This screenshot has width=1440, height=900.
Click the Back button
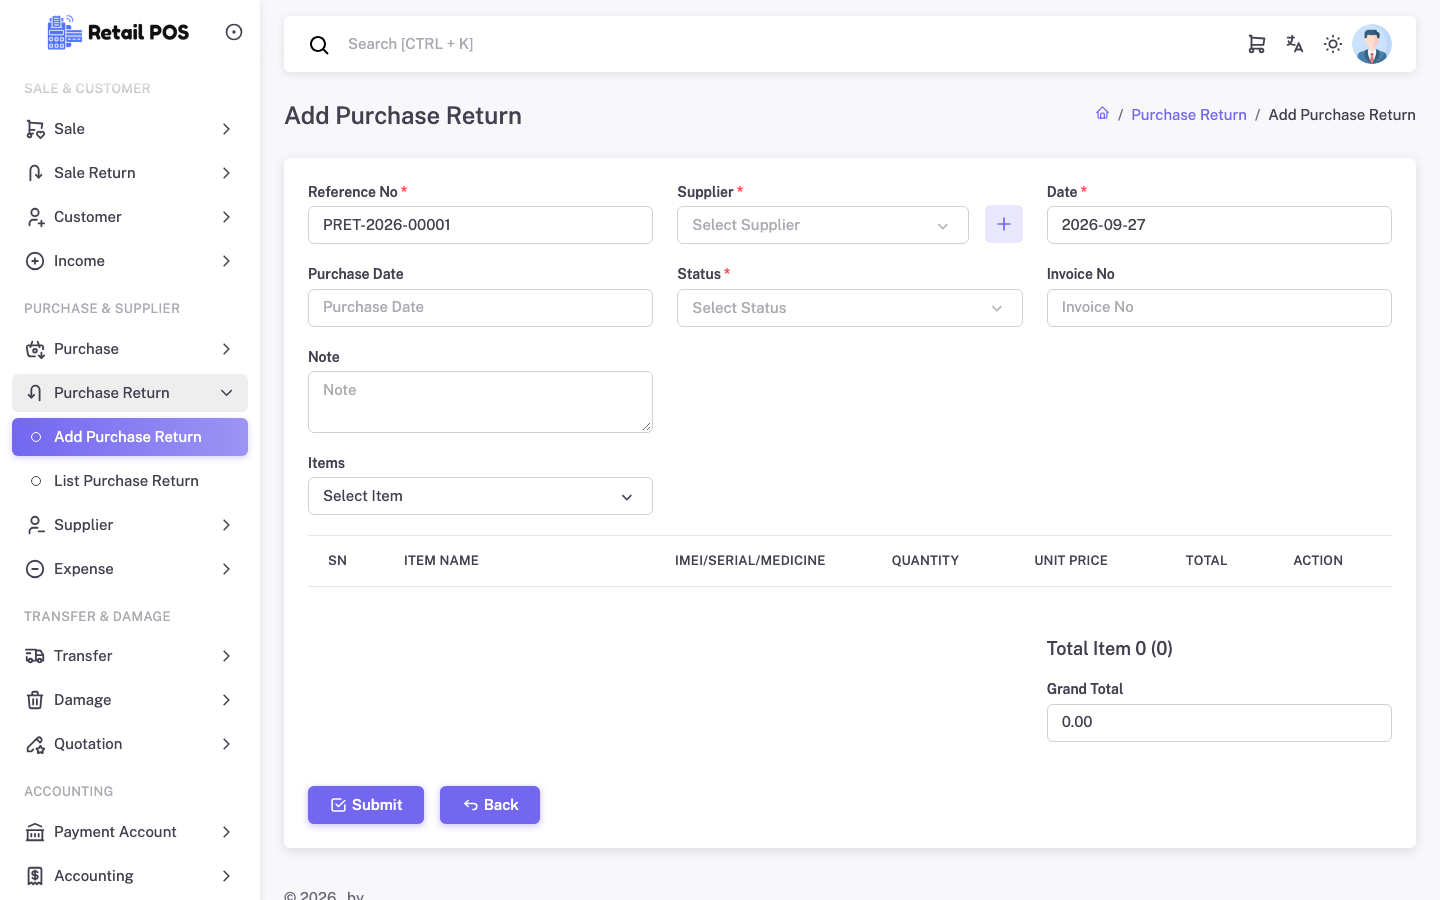click(490, 805)
